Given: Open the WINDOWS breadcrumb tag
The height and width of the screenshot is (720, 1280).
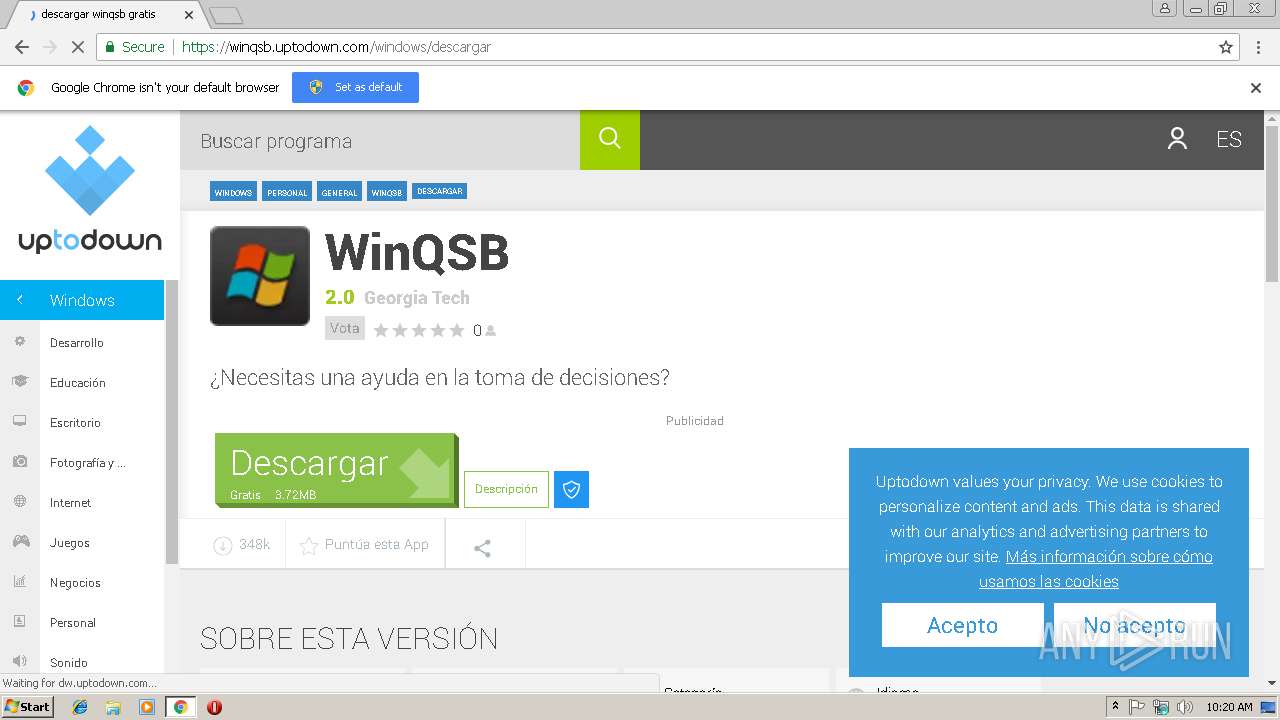Looking at the screenshot, I should click(233, 192).
